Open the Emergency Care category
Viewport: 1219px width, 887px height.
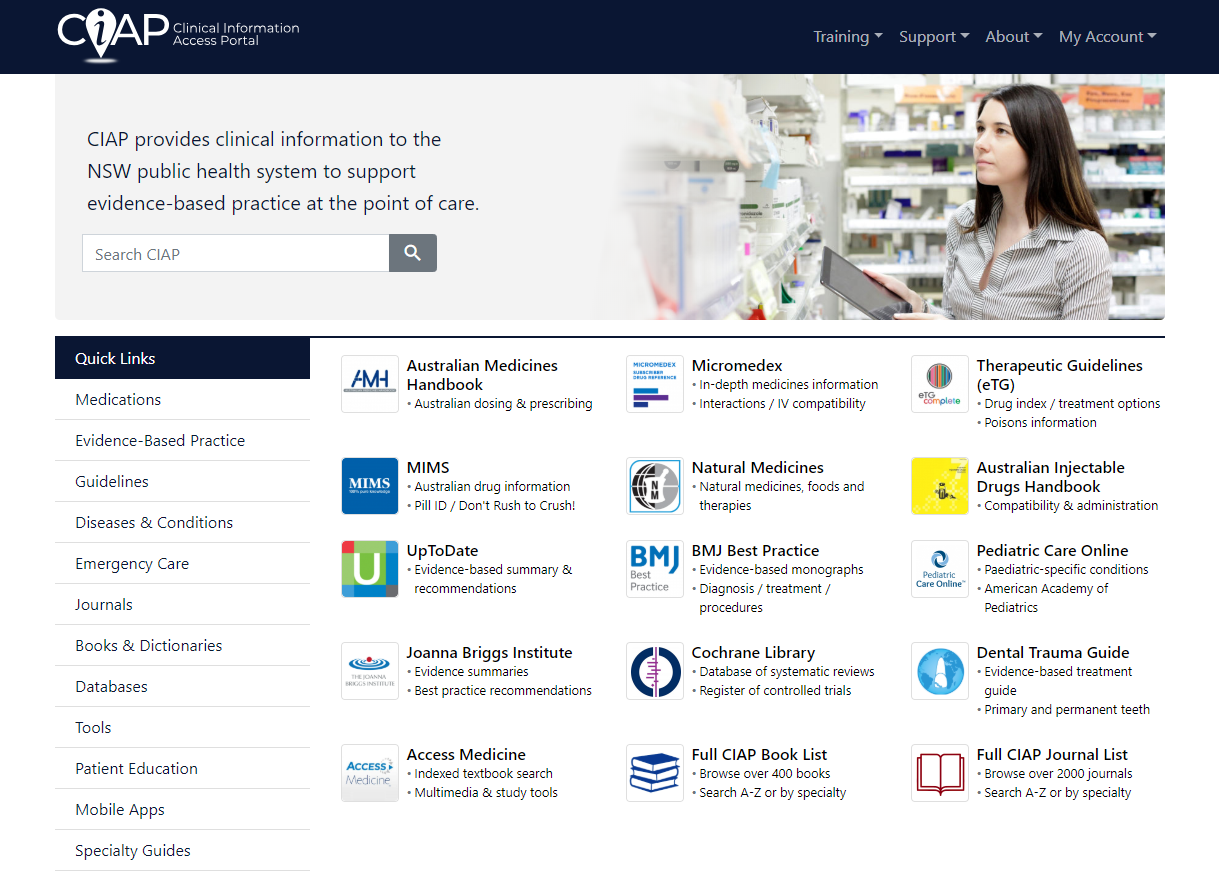click(x=132, y=563)
